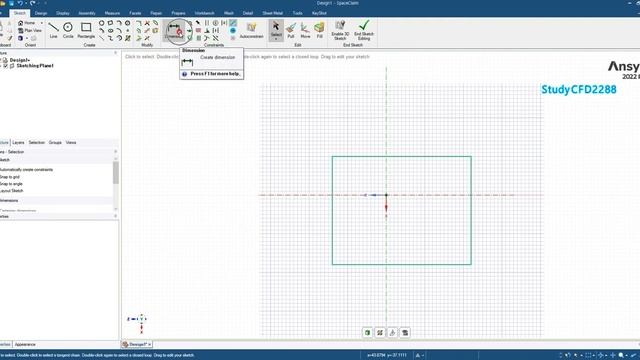The height and width of the screenshot is (360, 640).
Task: Switch to the Layers panel tab
Action: 18,142
